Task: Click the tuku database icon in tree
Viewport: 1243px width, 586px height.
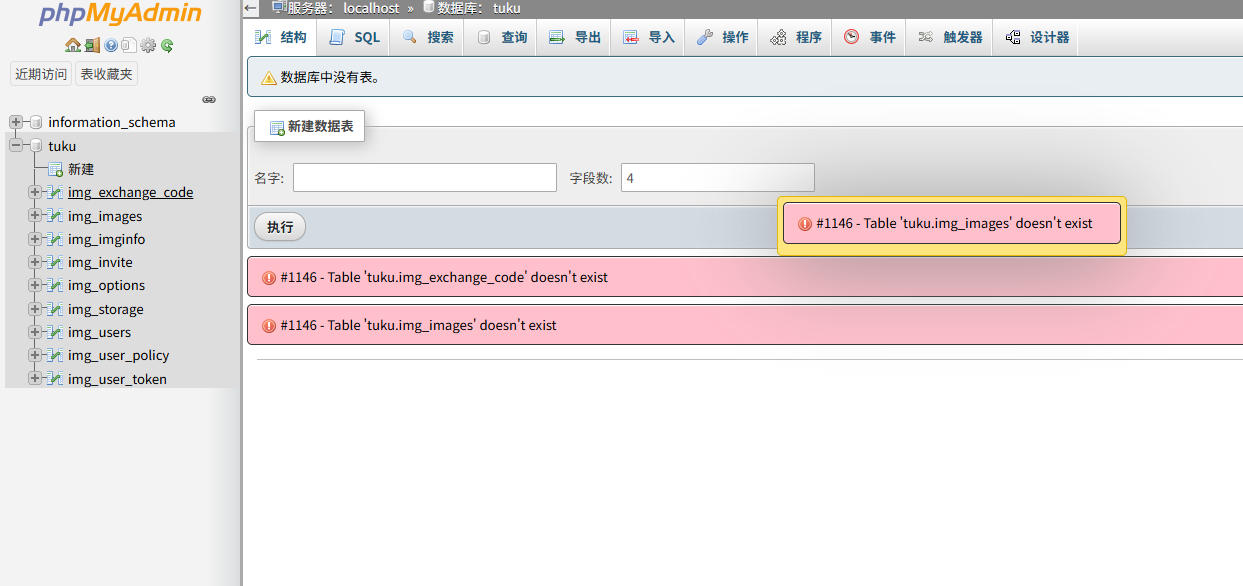Action: (37, 146)
